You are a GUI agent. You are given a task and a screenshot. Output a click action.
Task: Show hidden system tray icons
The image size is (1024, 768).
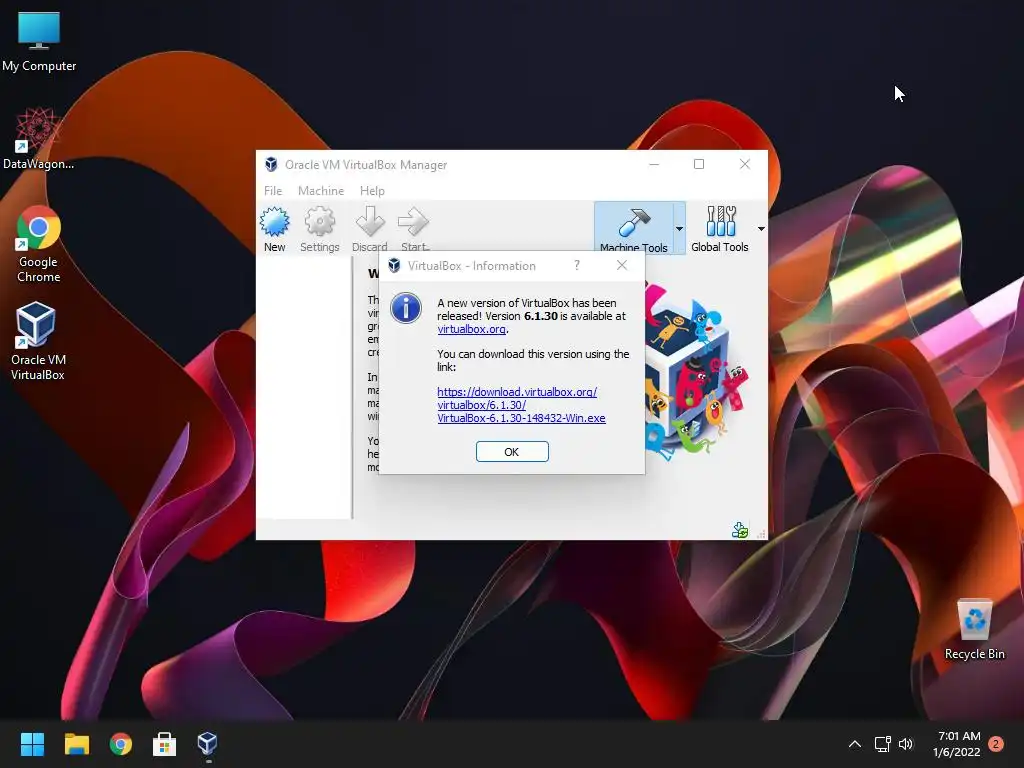pyautogui.click(x=855, y=744)
